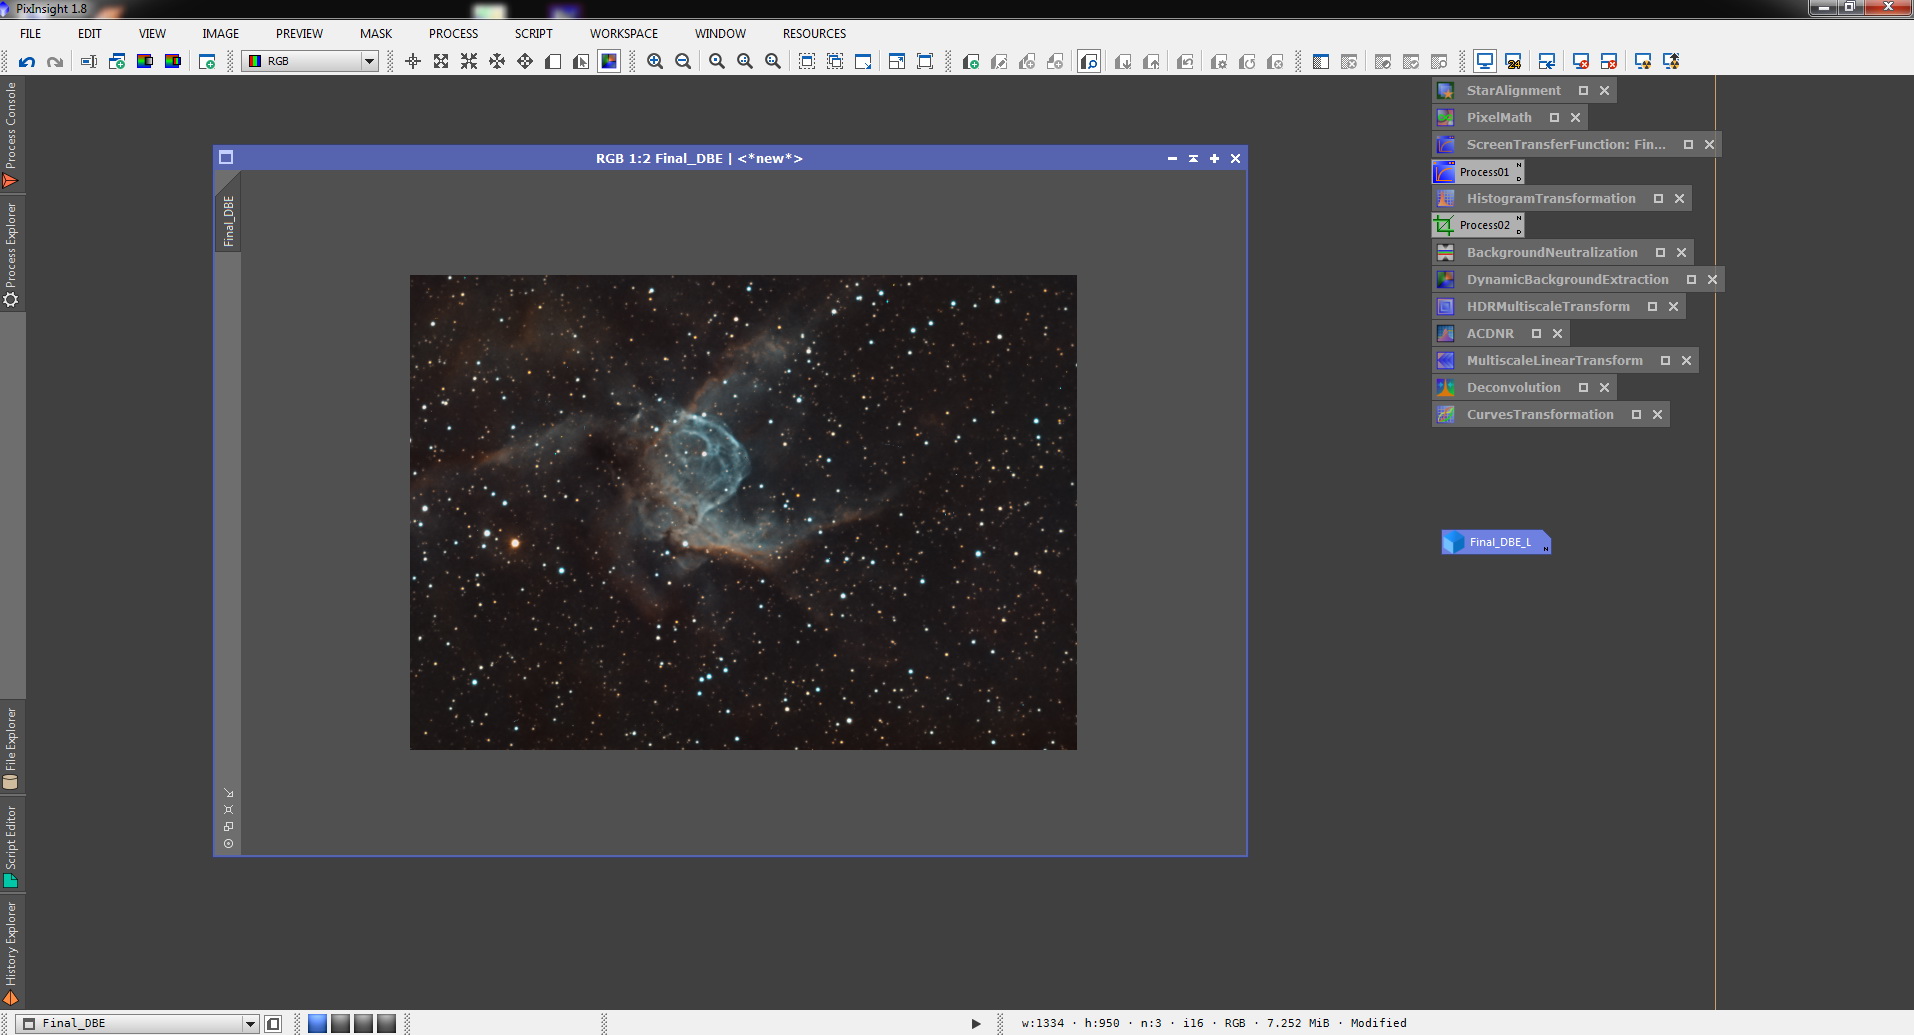
Task: Click the new image window icon with green plus
Action: [207, 62]
